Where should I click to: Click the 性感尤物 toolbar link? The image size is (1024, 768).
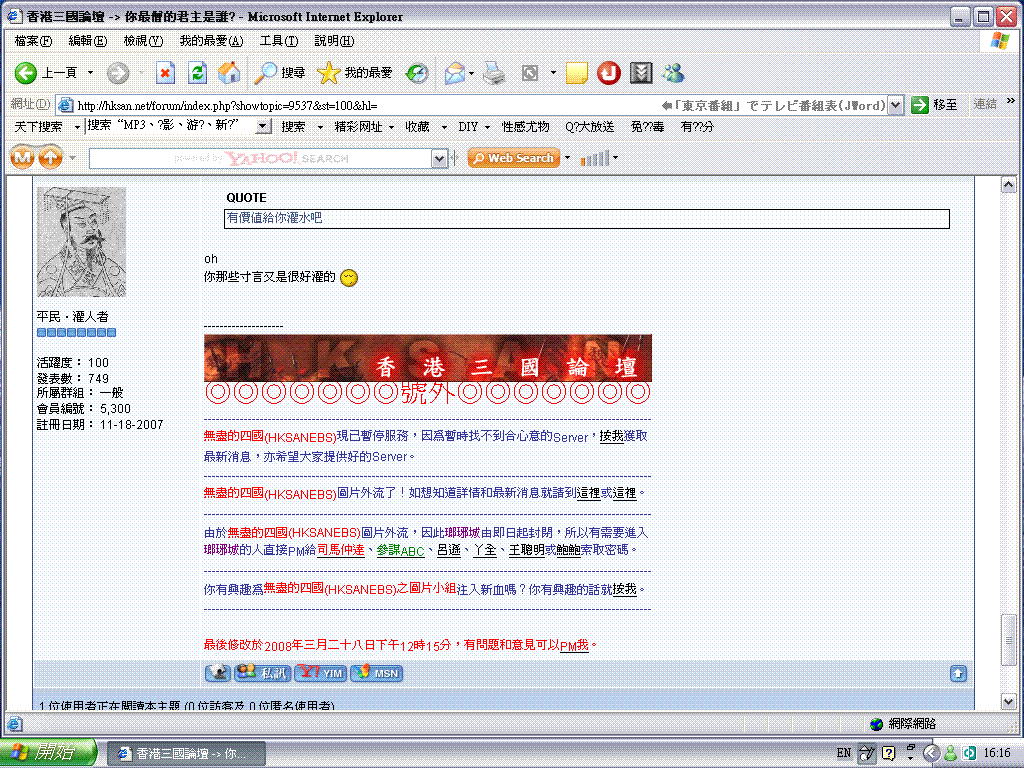pos(525,127)
